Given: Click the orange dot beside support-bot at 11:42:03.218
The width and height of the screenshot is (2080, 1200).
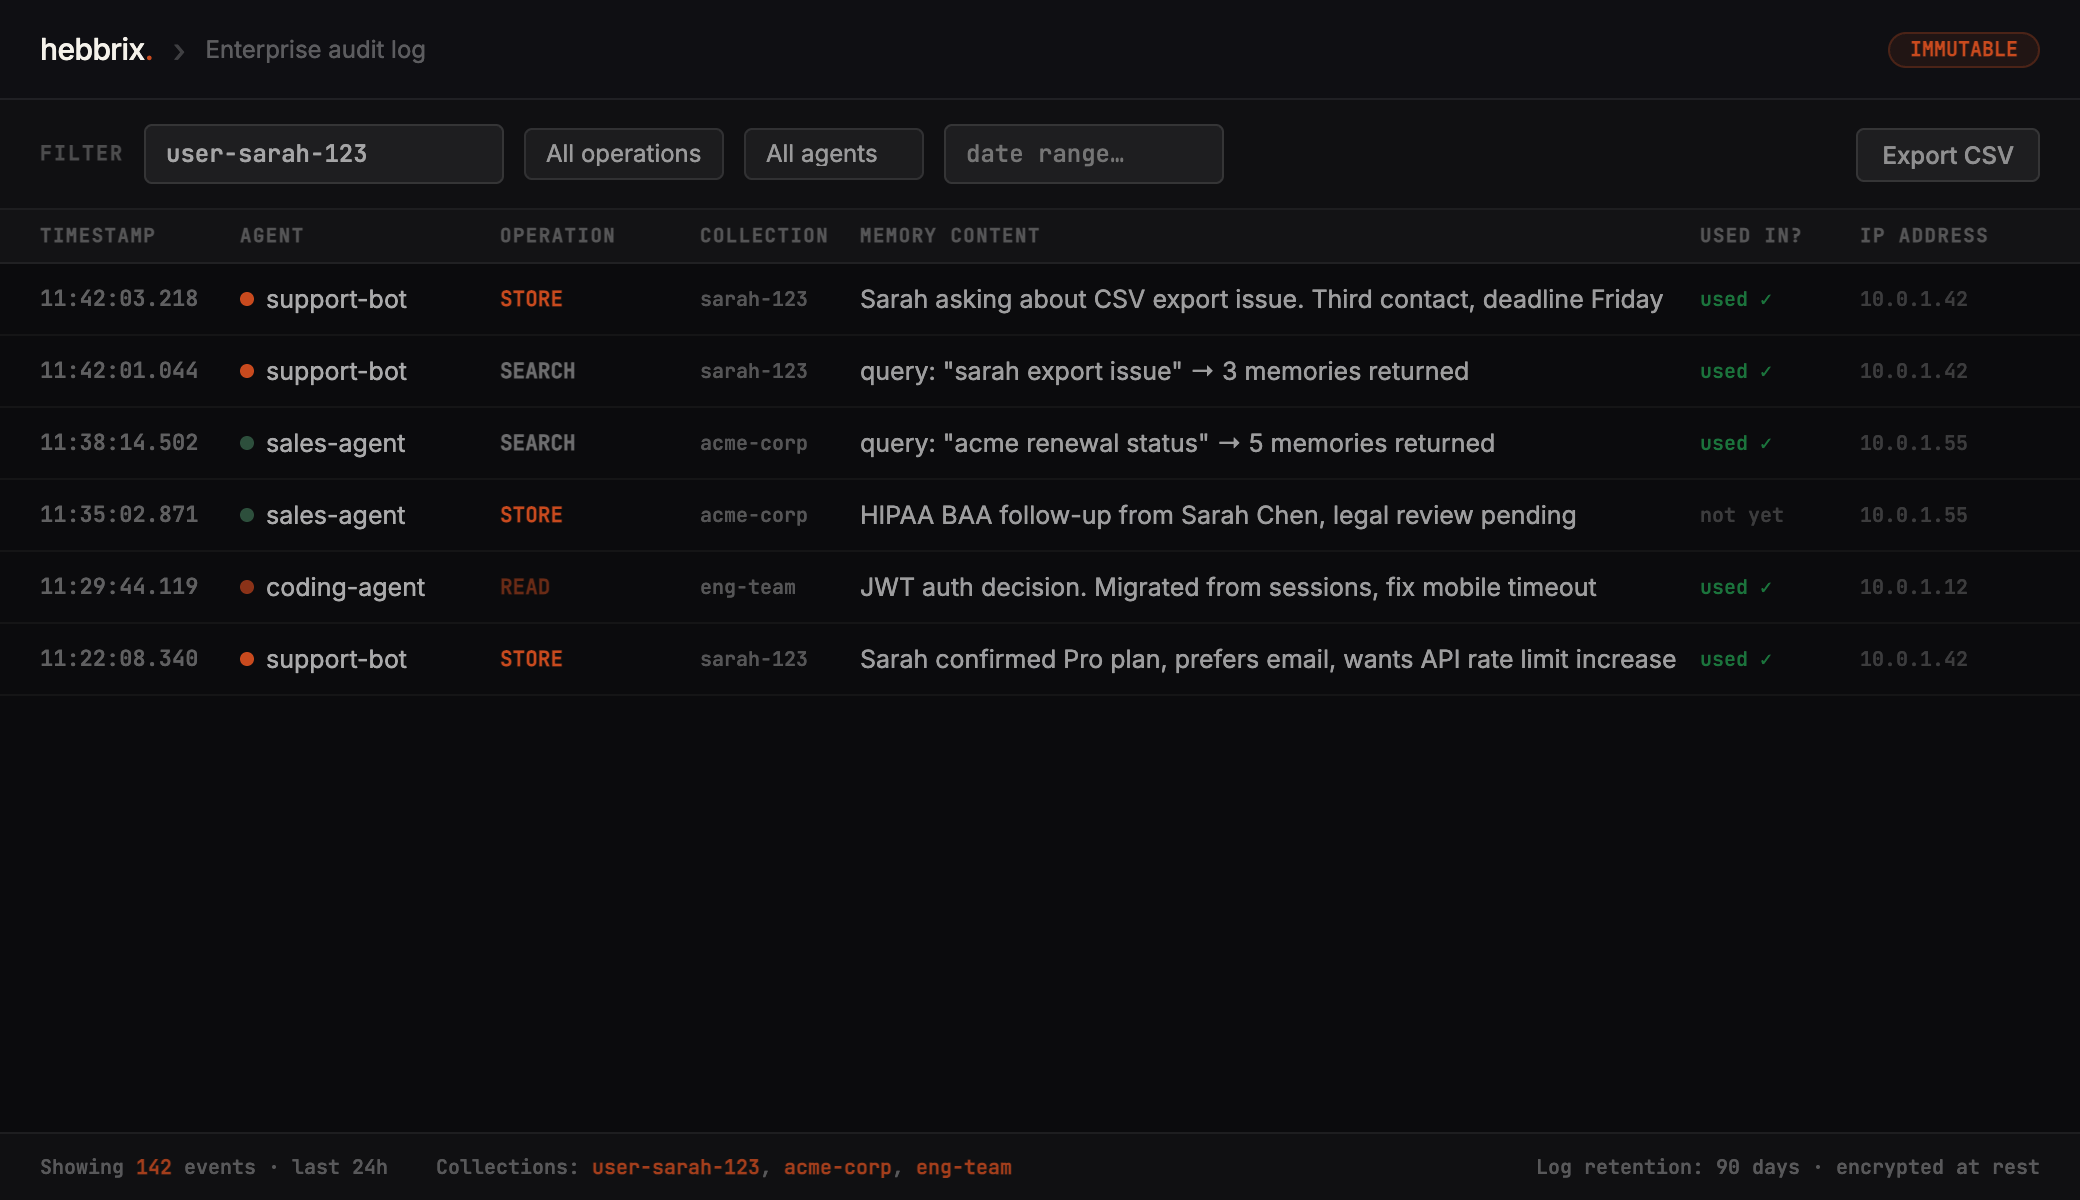Looking at the screenshot, I should click(247, 299).
